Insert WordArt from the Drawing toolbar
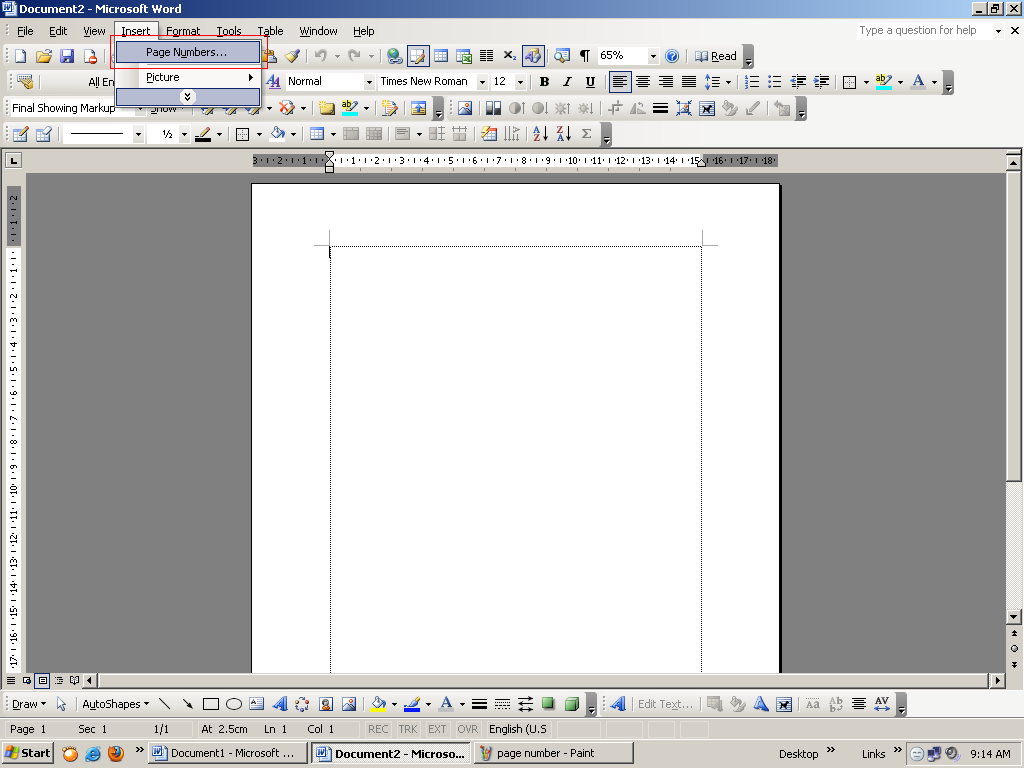Screen dimensions: 1024x768 point(280,704)
